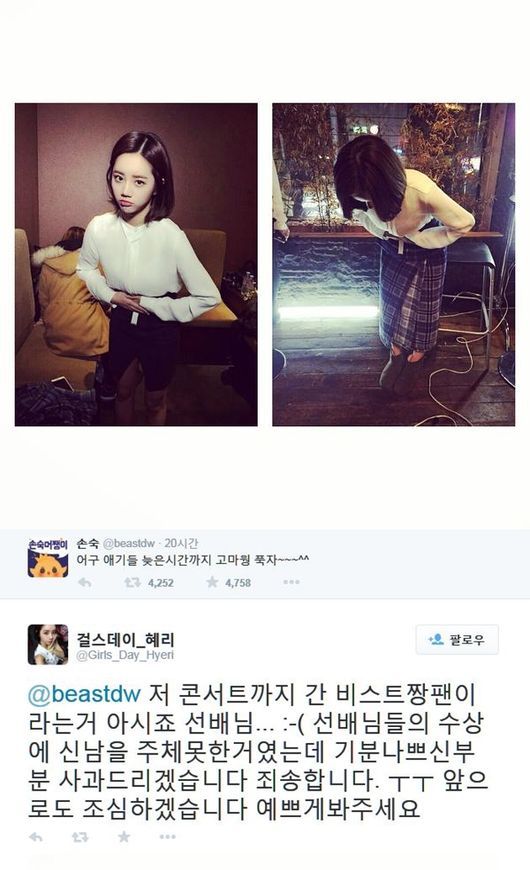Open more options on 손숙's tweet
The height and width of the screenshot is (870, 530).
291,582
